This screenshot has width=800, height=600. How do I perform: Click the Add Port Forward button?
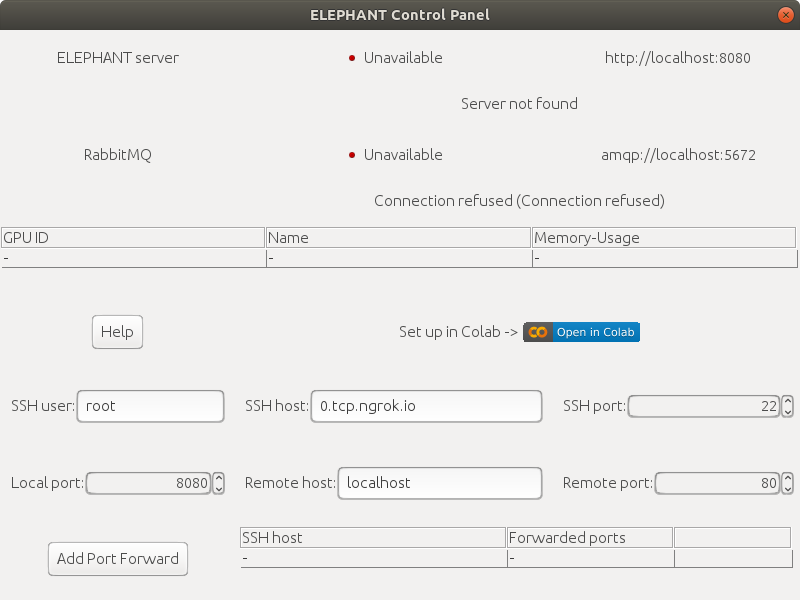pyautogui.click(x=118, y=559)
